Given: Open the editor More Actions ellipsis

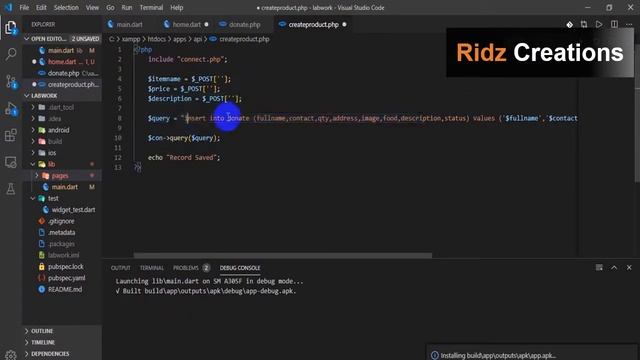Looking at the screenshot, I should tap(629, 24).
